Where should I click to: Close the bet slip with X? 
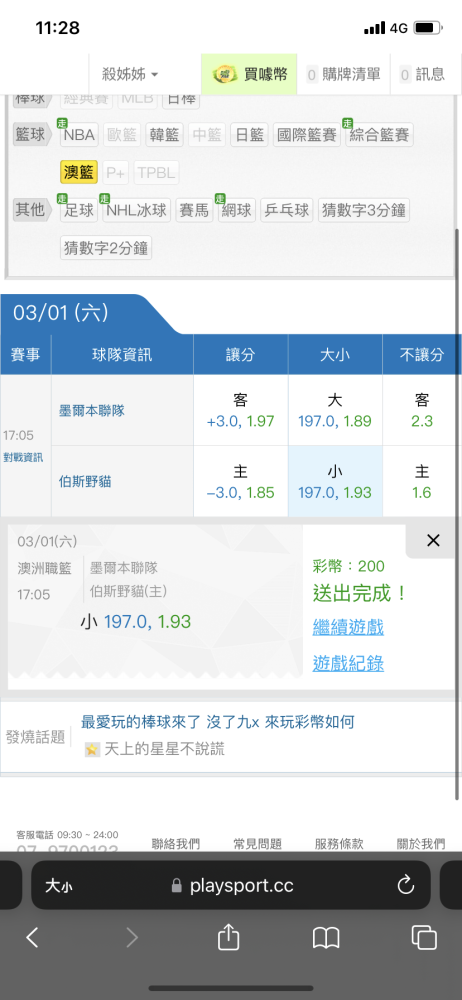[433, 541]
